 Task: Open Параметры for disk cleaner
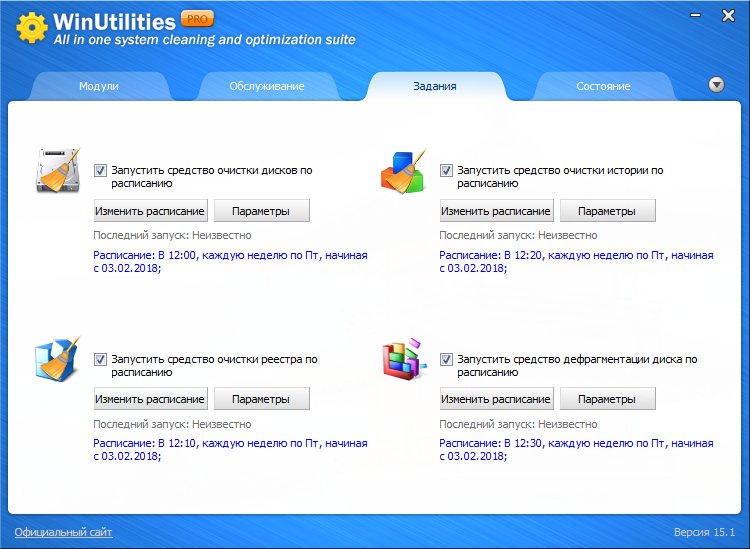(262, 211)
